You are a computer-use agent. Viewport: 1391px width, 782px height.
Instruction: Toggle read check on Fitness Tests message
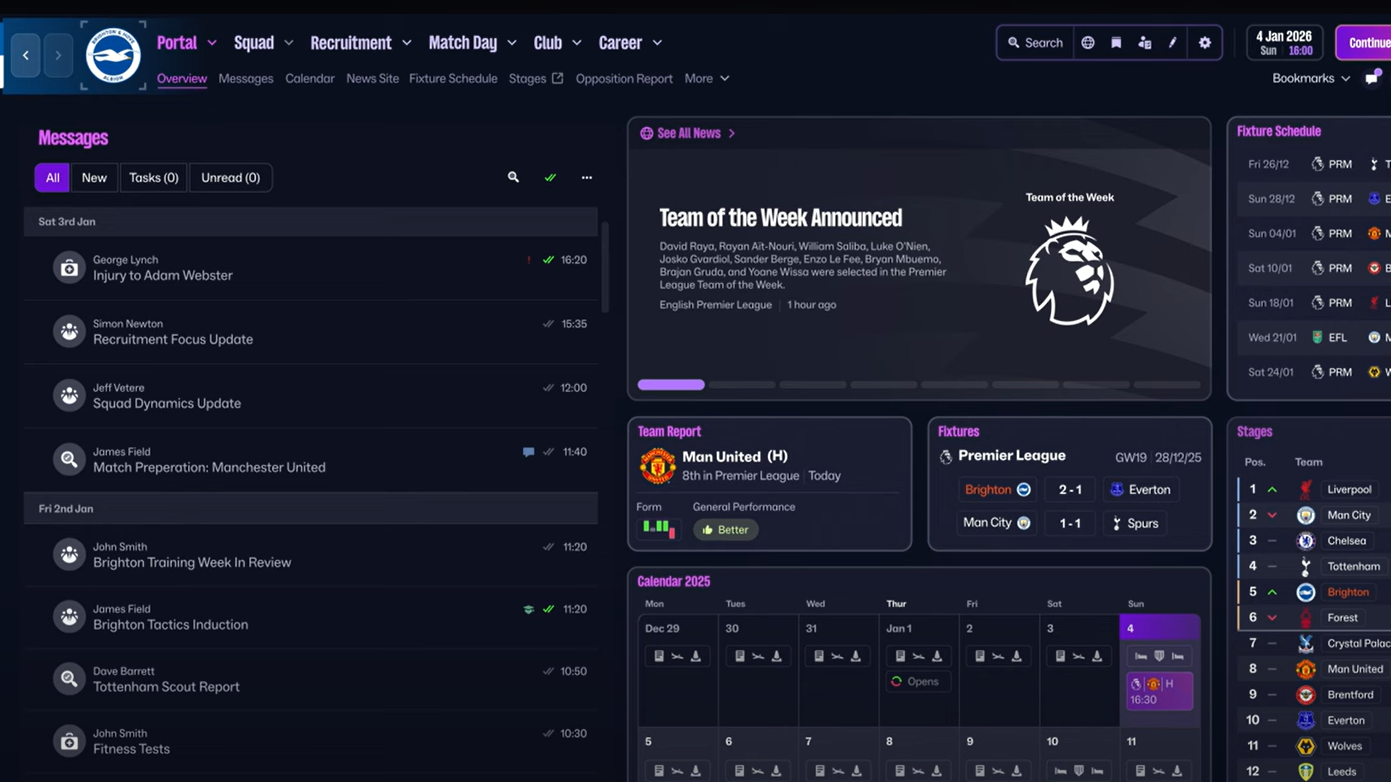point(548,733)
